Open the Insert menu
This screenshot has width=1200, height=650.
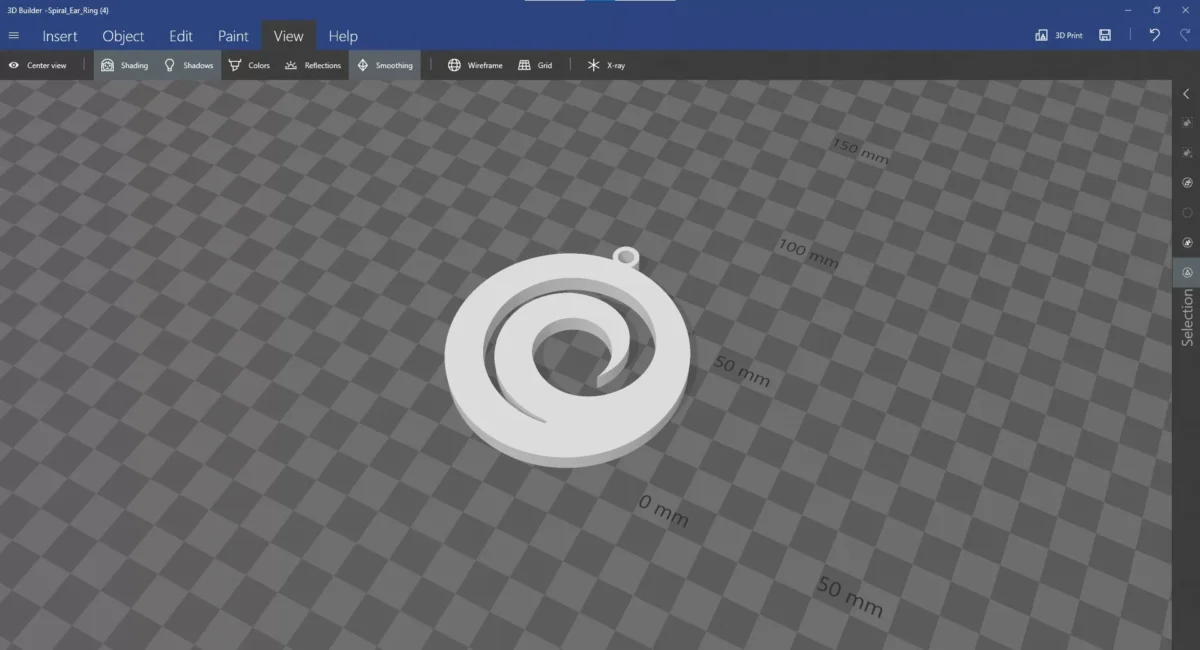60,36
